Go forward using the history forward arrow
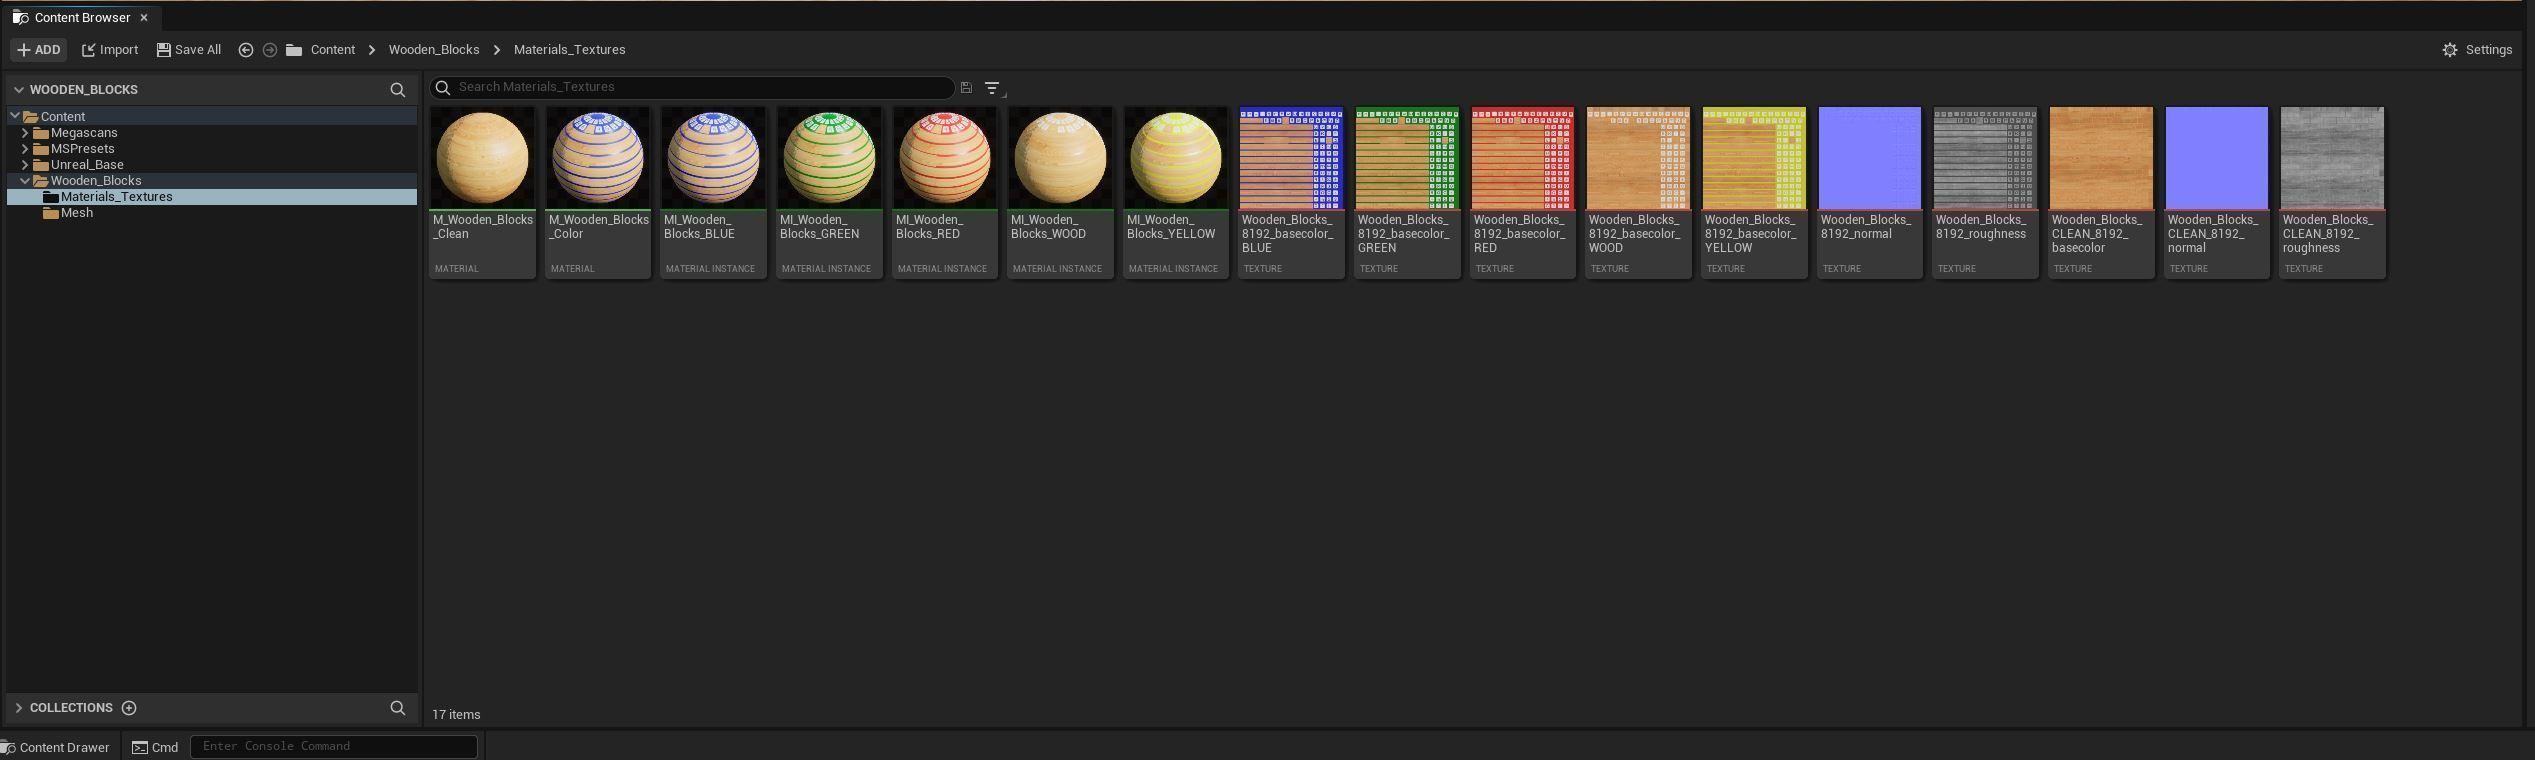The width and height of the screenshot is (2535, 760). [x=270, y=50]
